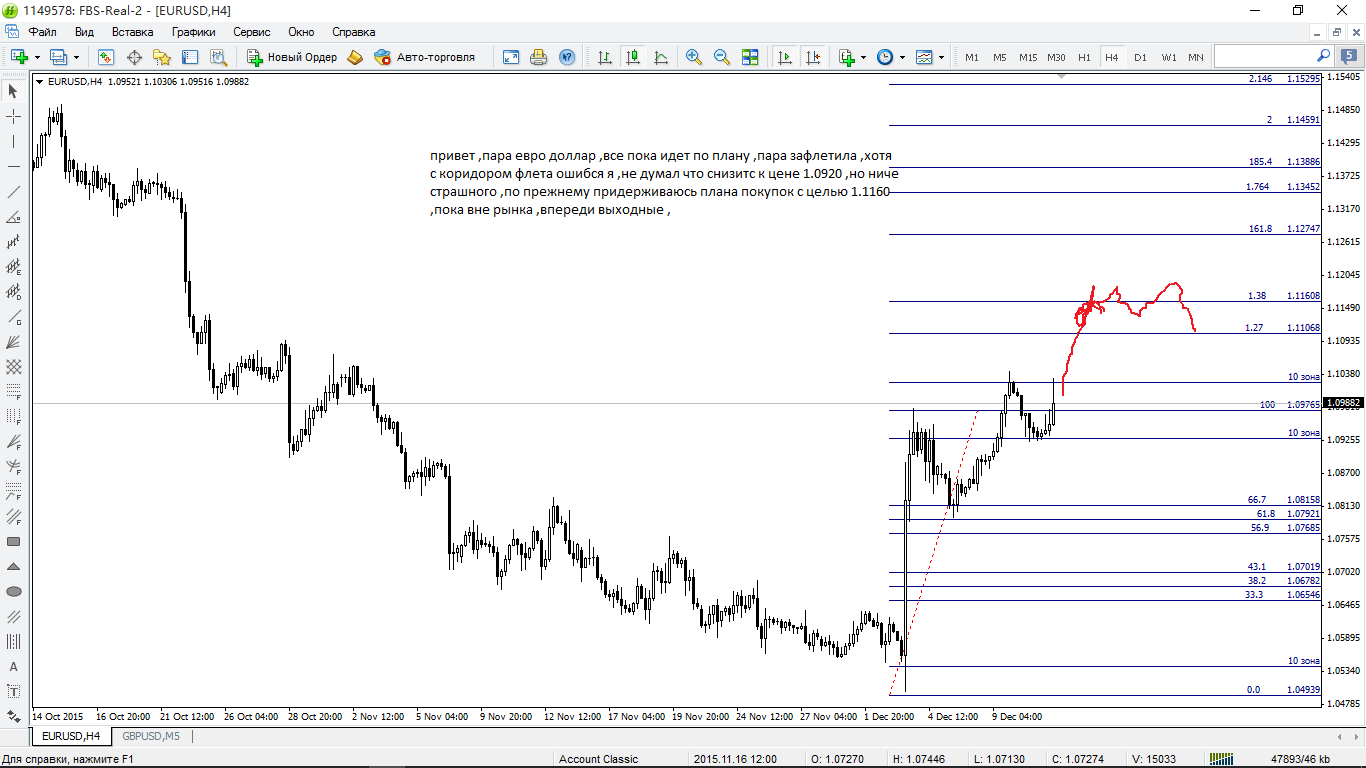
Task: Click the M5 timeframe button
Action: click(1000, 57)
